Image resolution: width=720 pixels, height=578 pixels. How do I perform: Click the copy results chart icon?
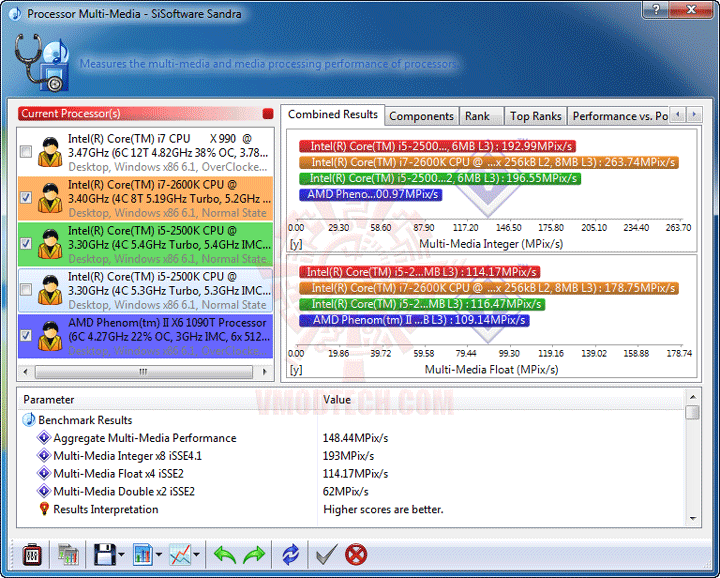pyautogui.click(x=68, y=555)
